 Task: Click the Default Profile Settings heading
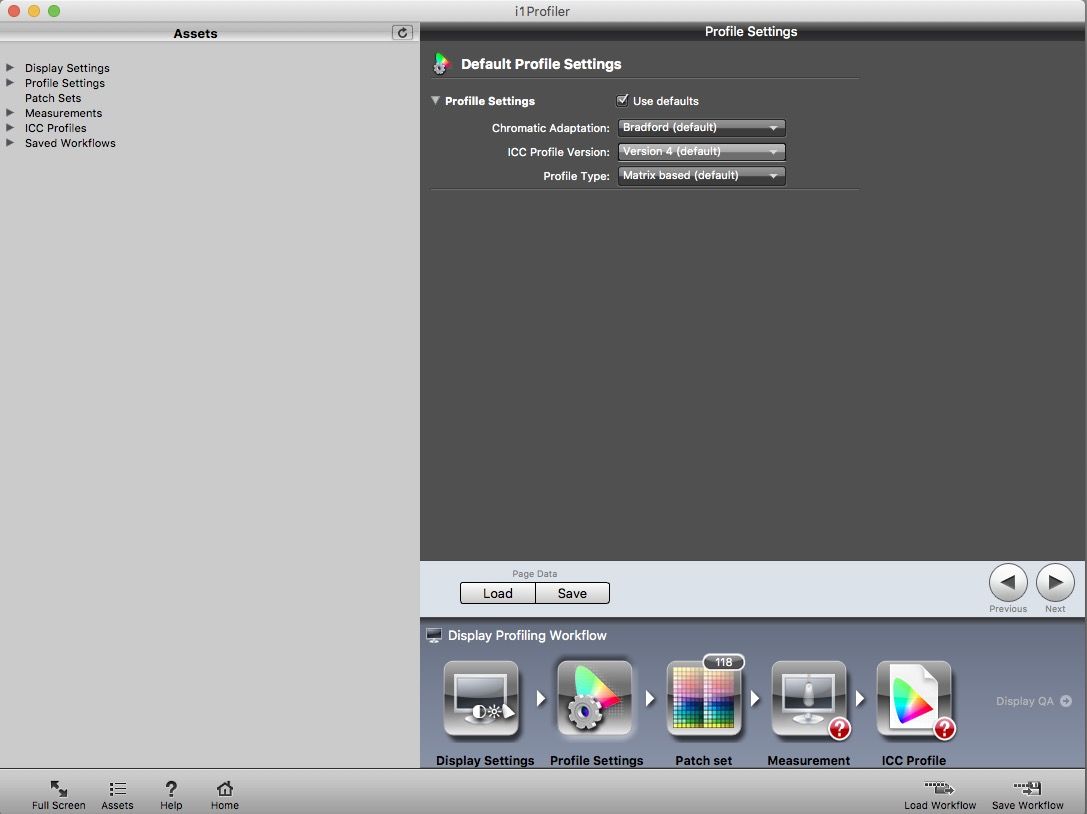click(x=541, y=64)
